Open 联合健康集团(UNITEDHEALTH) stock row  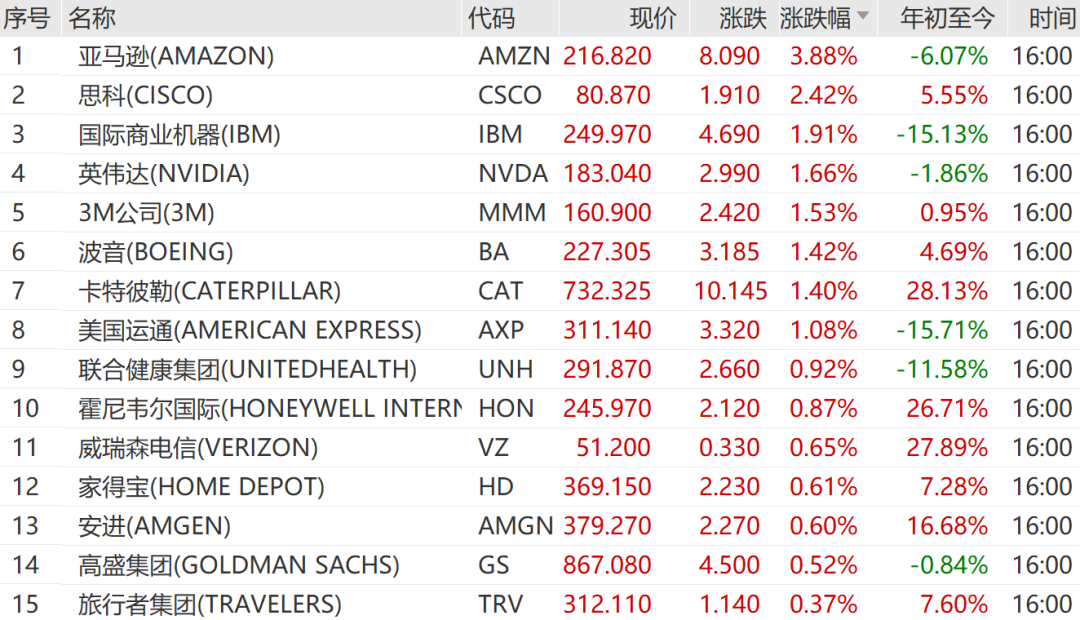[x=247, y=369]
